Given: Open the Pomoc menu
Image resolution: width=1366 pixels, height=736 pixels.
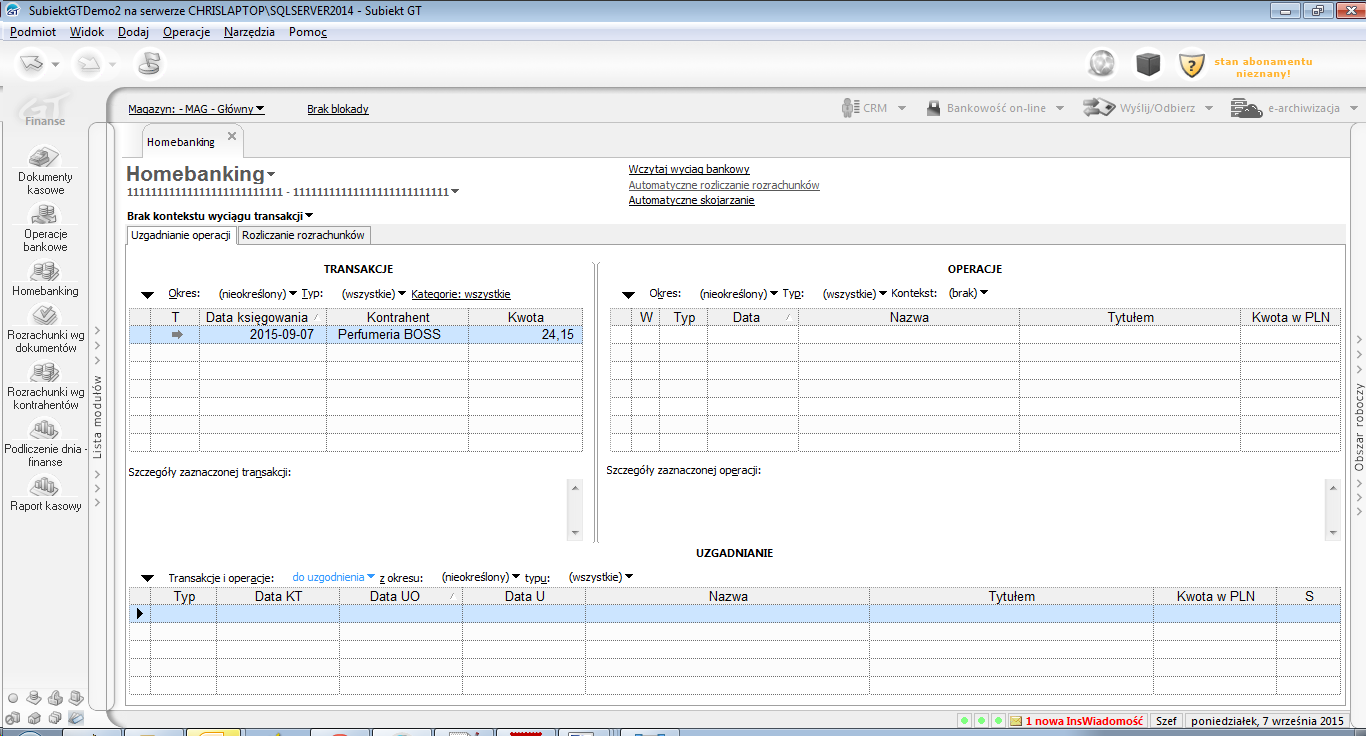Looking at the screenshot, I should coord(308,32).
